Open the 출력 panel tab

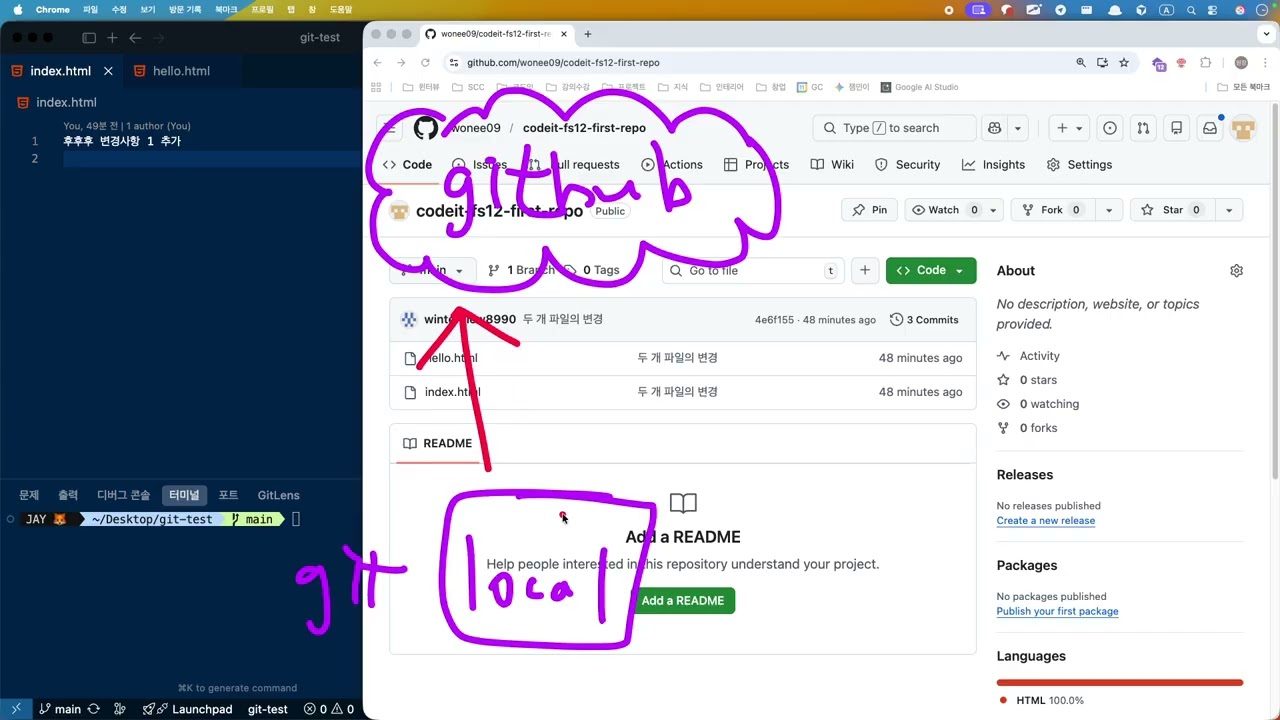(x=68, y=495)
